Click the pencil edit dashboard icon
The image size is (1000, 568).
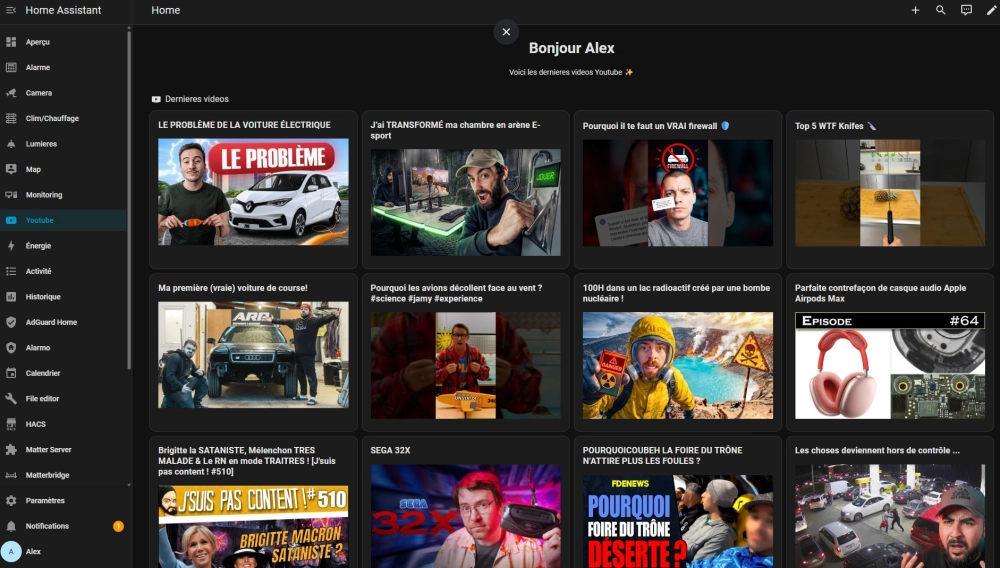click(992, 10)
